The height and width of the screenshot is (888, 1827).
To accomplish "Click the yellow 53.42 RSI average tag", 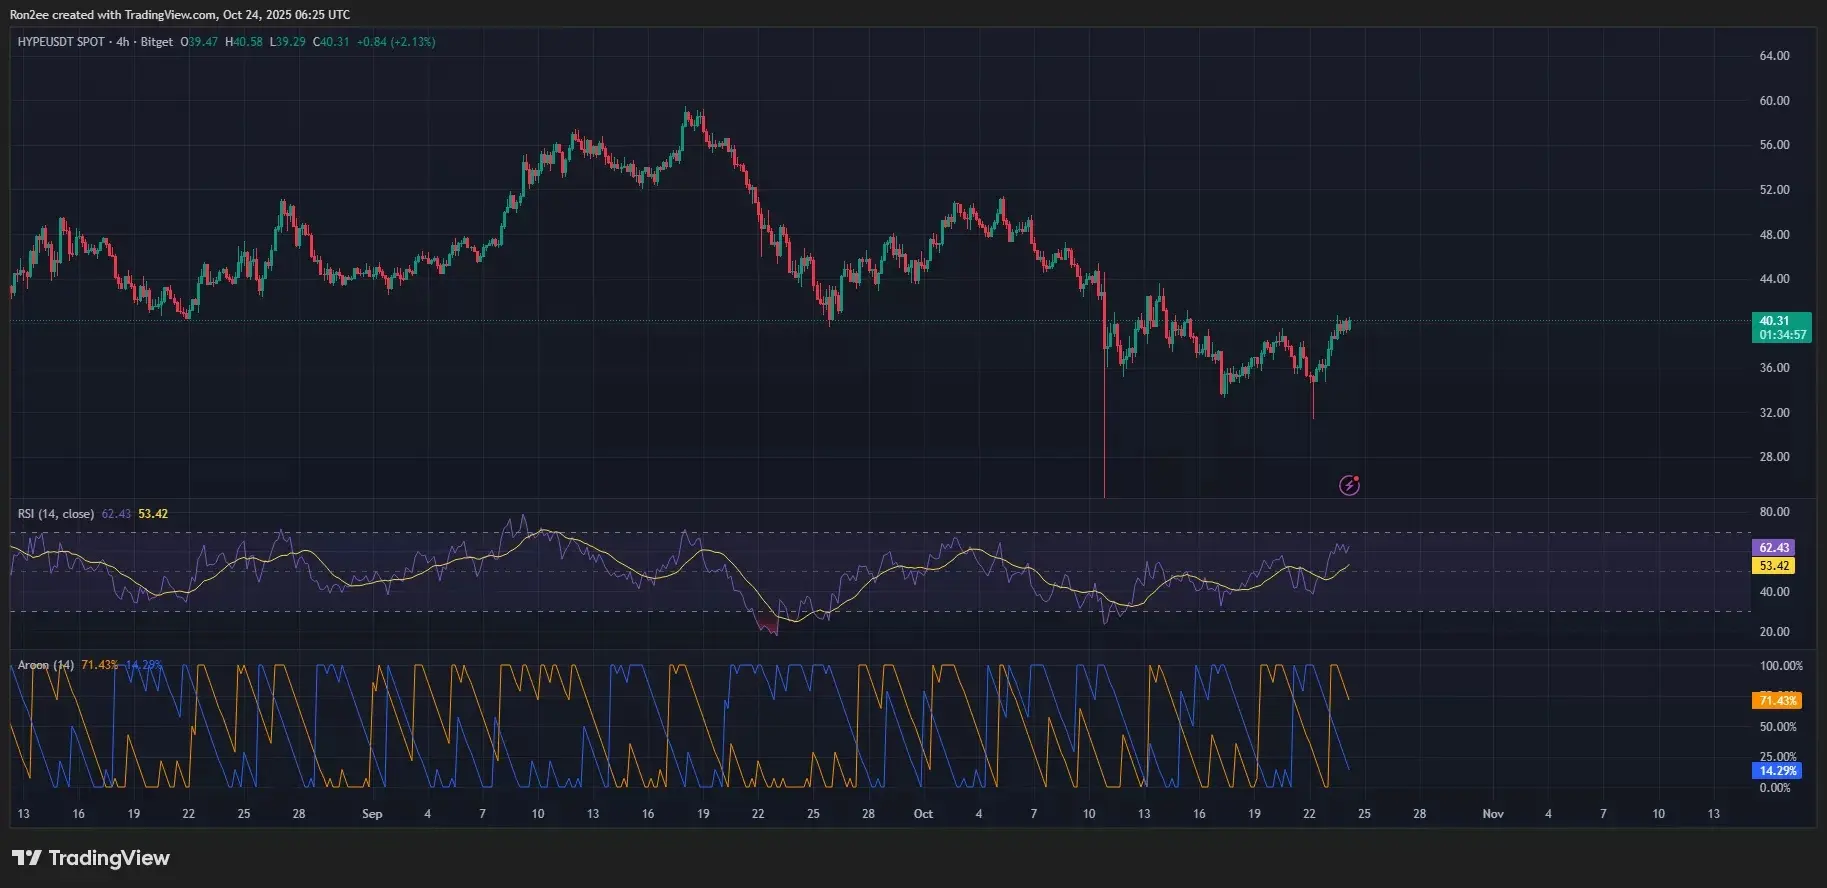I will 1774,566.
